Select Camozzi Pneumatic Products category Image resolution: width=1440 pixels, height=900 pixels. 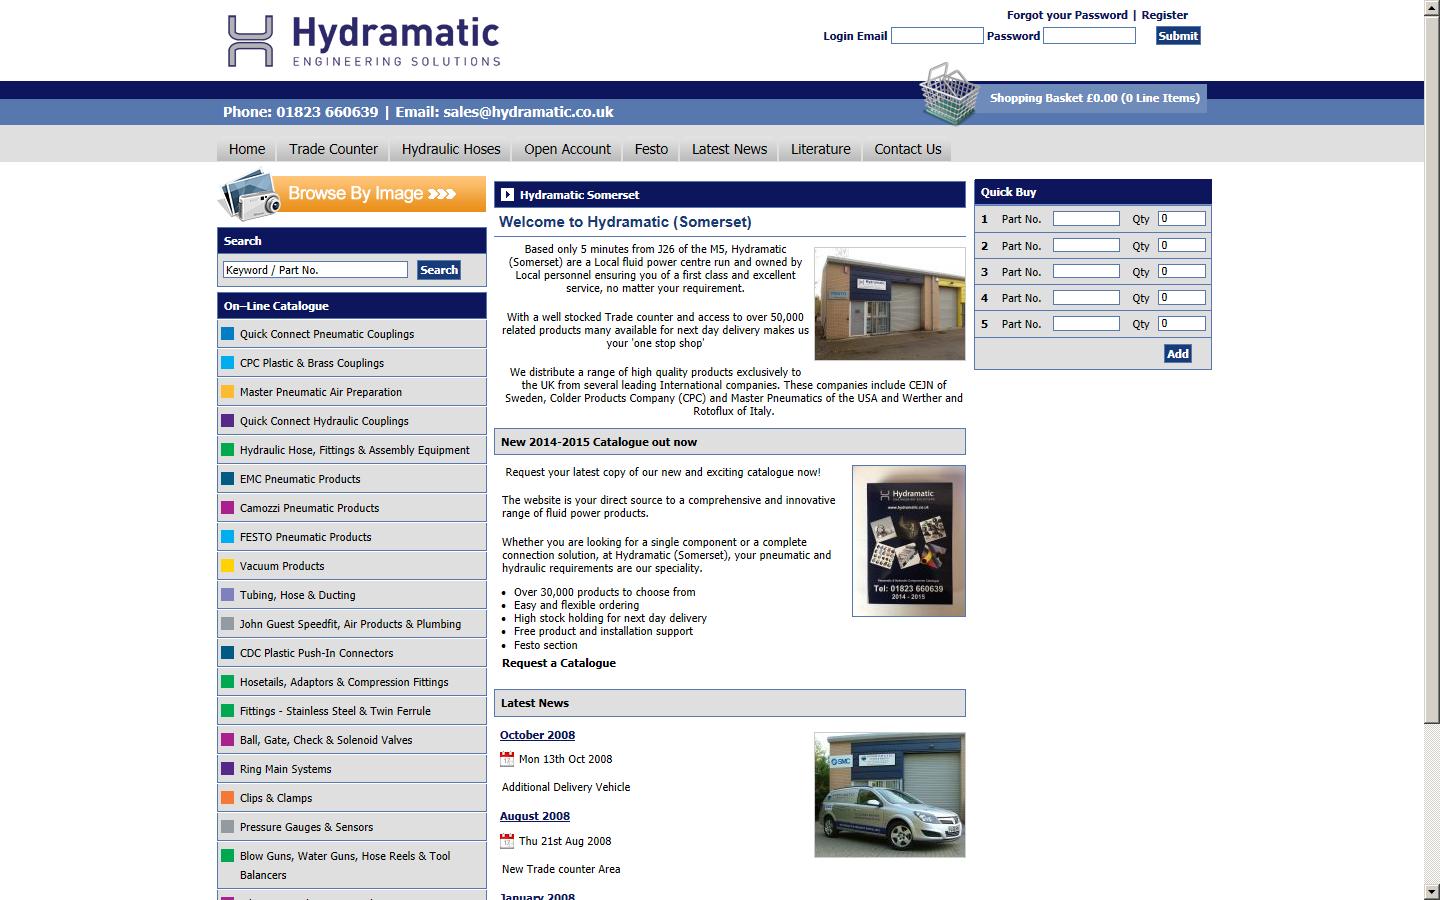click(309, 508)
